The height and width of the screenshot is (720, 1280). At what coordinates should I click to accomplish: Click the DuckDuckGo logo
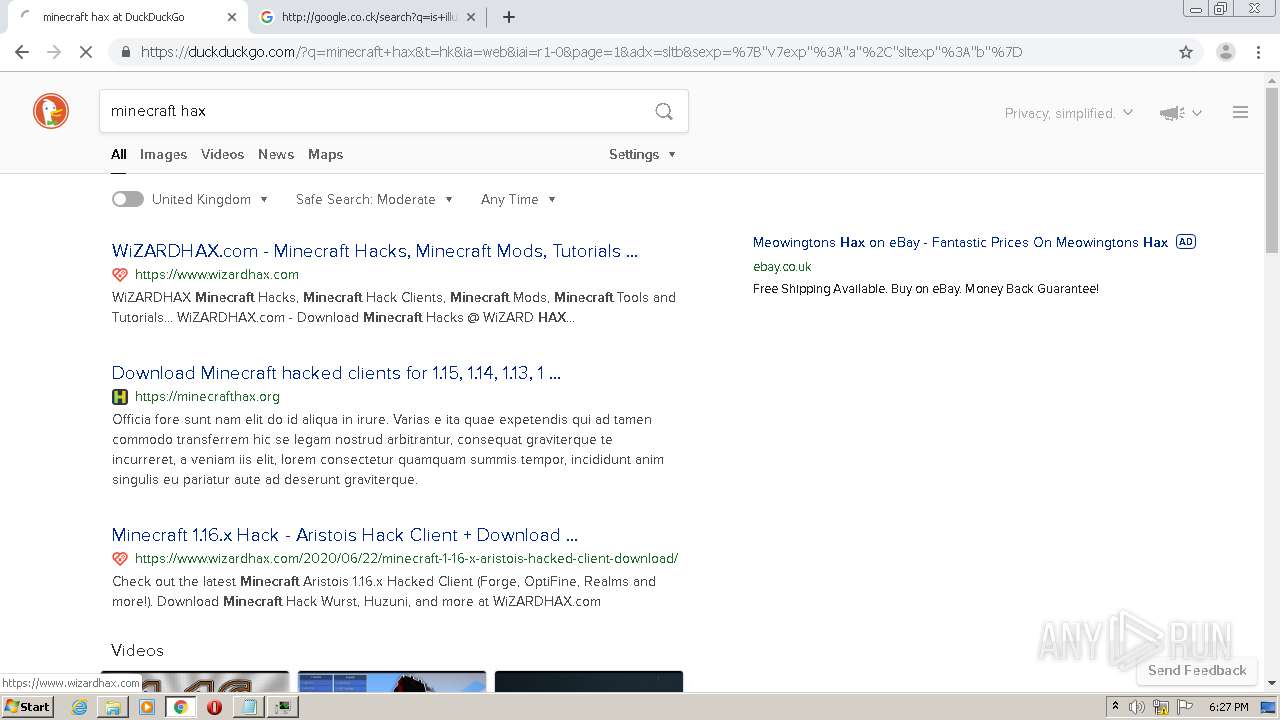pyautogui.click(x=51, y=111)
